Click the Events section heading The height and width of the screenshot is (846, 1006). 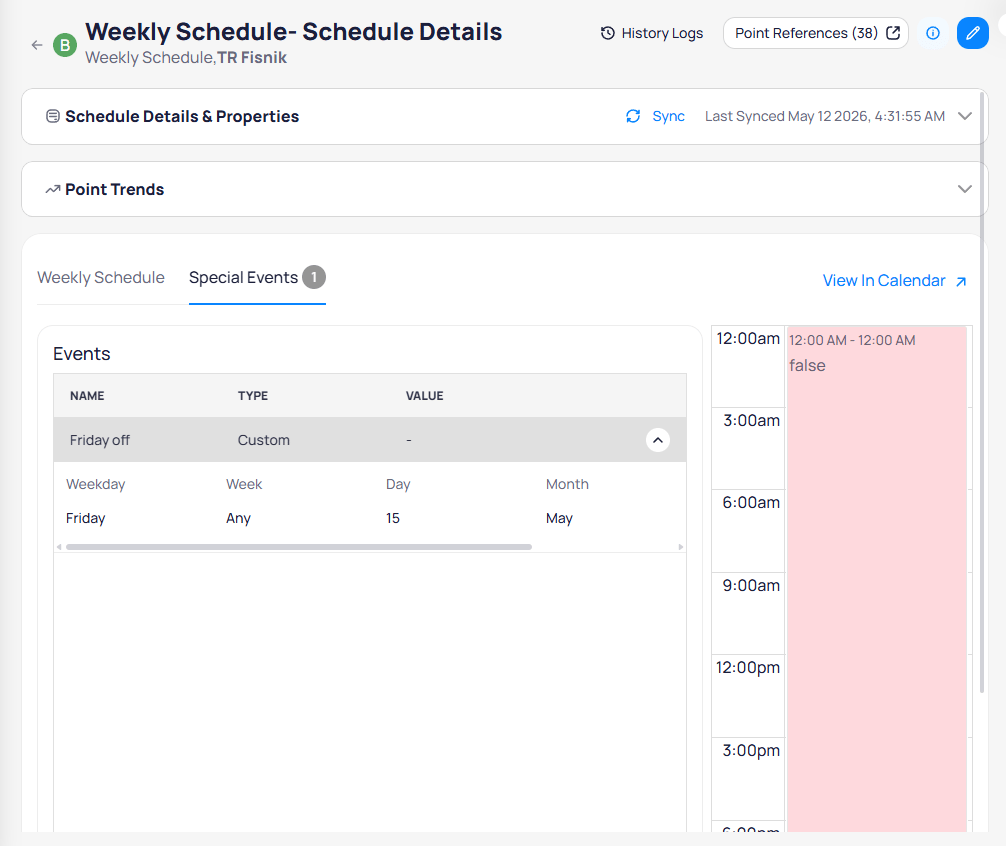(x=81, y=354)
